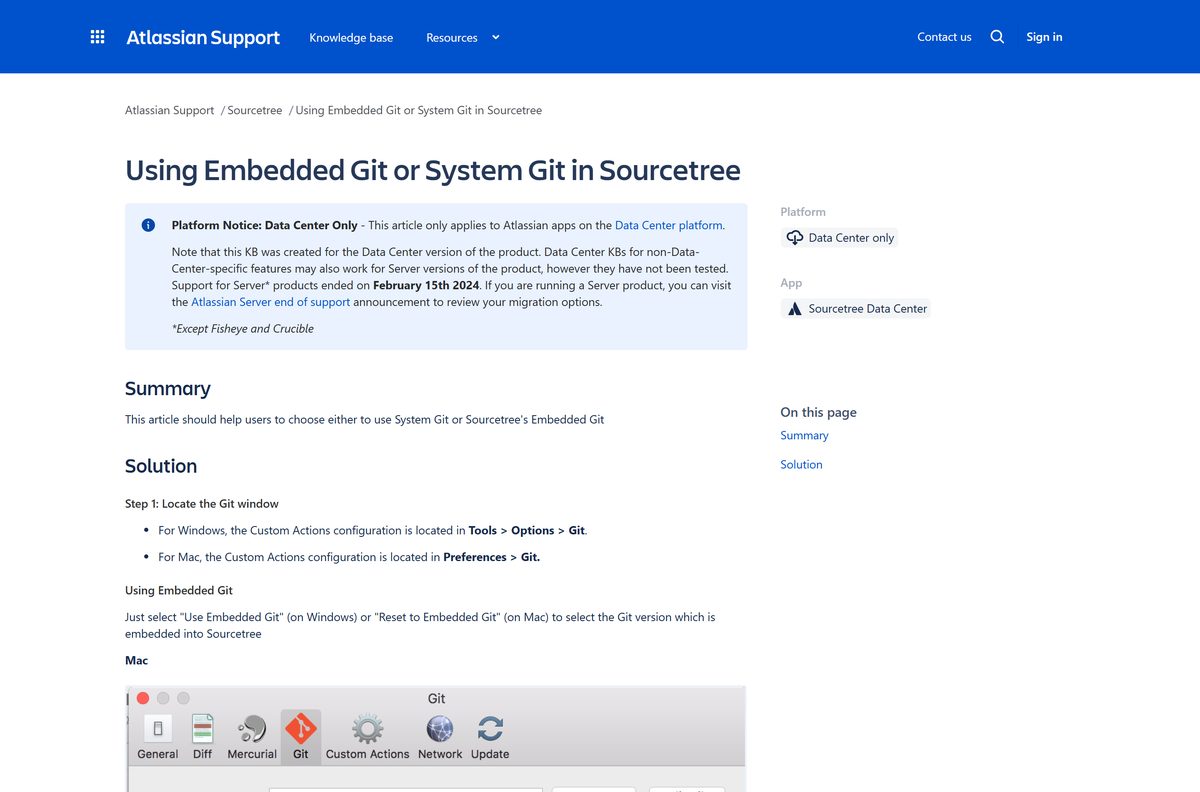Click the Sourcetree breadcrumb
Image resolution: width=1200 pixels, height=792 pixels.
pyautogui.click(x=255, y=110)
